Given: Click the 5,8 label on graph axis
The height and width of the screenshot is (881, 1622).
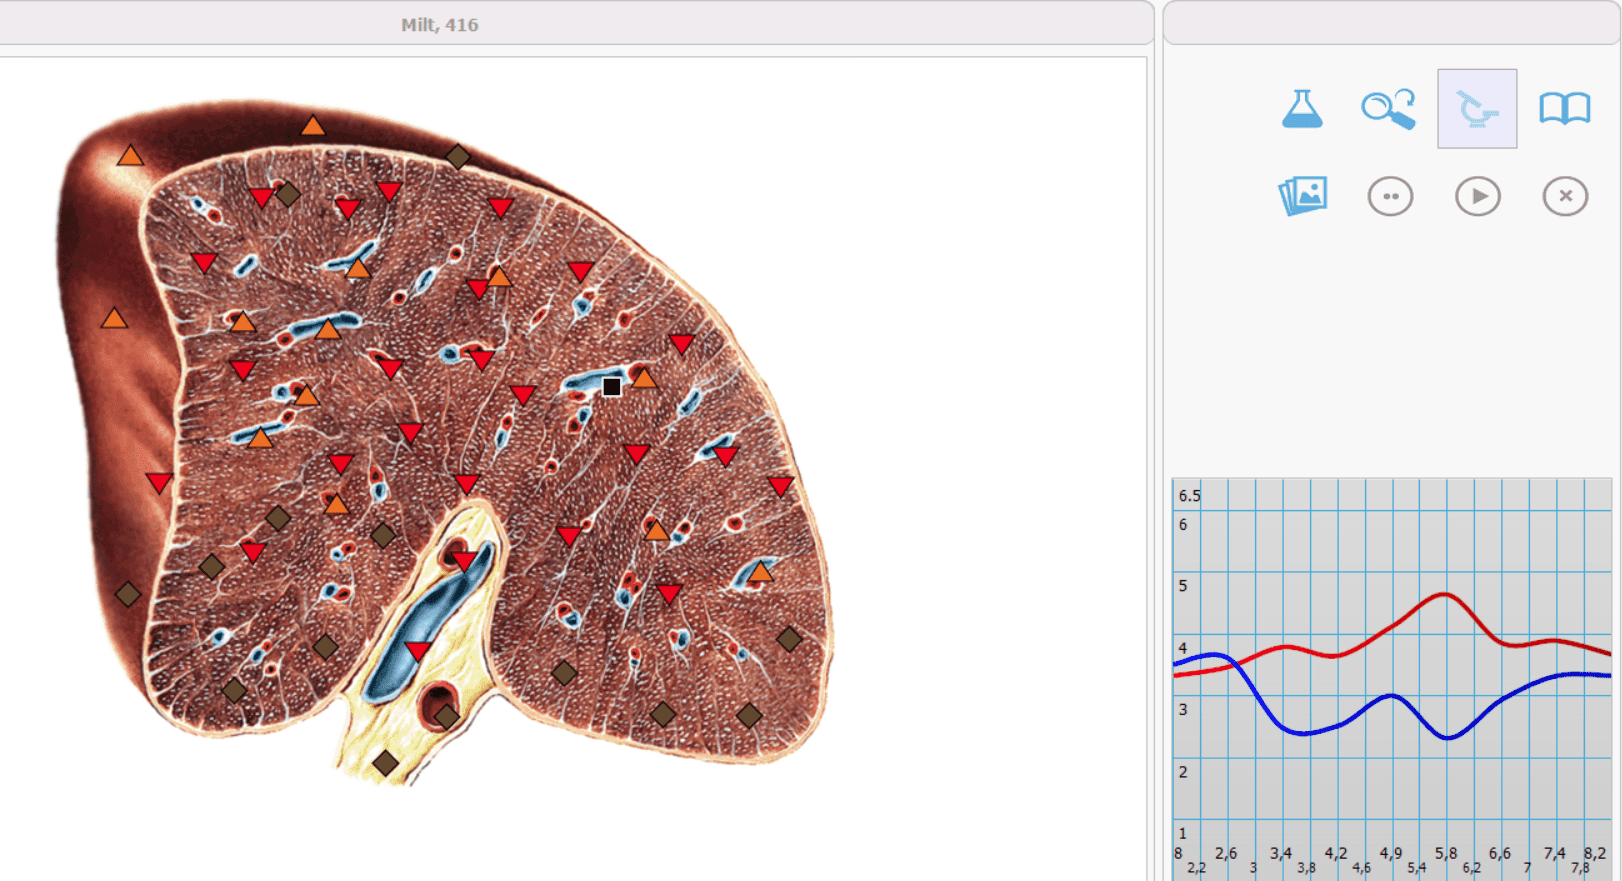Looking at the screenshot, I should pos(1446,853).
